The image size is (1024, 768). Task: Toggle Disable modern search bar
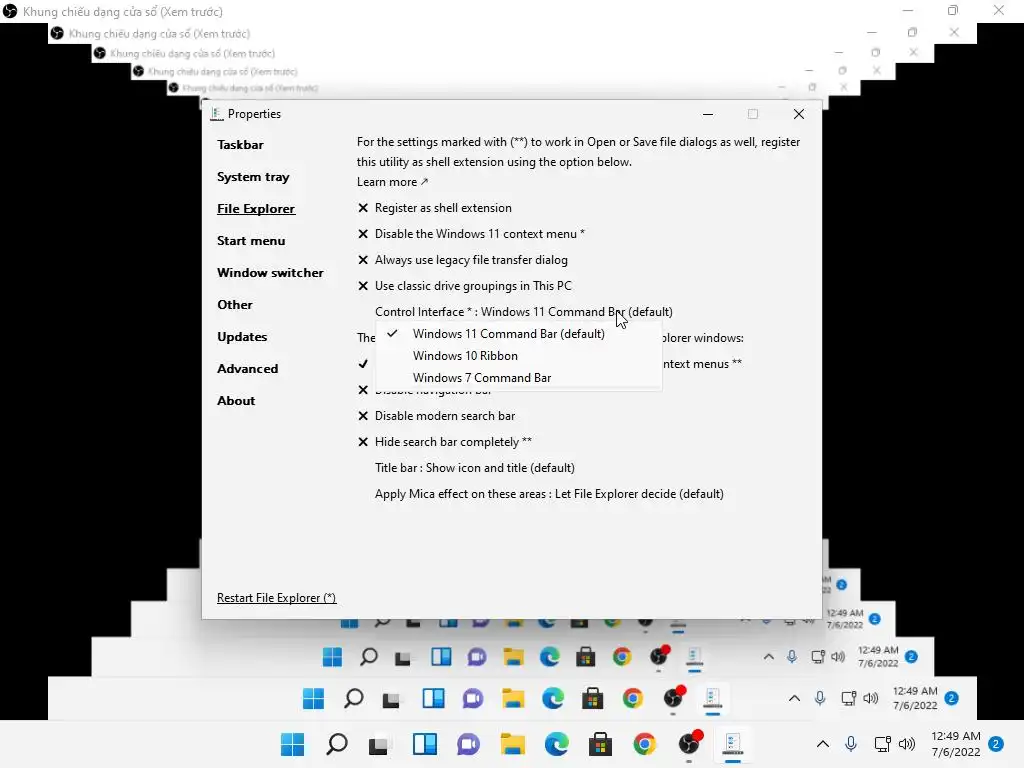tap(436, 416)
